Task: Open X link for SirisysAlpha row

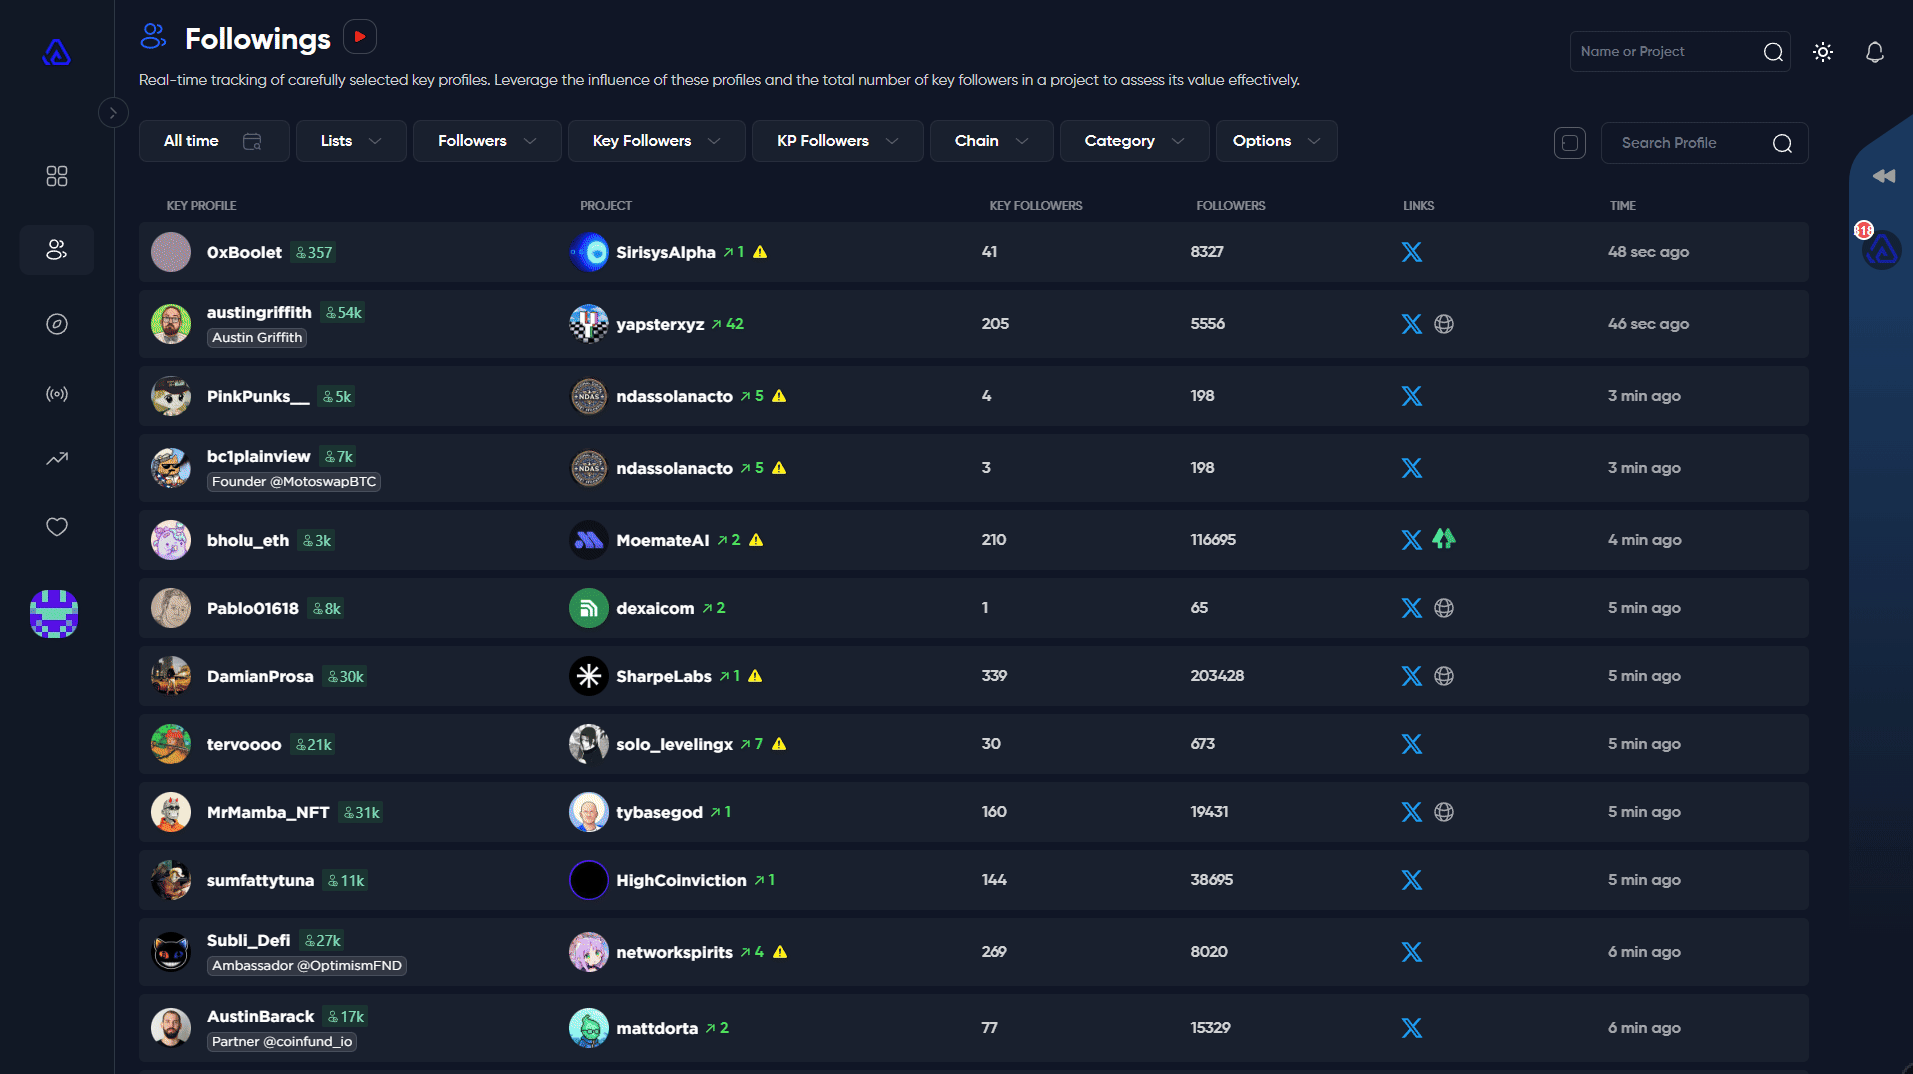Action: pyautogui.click(x=1411, y=252)
